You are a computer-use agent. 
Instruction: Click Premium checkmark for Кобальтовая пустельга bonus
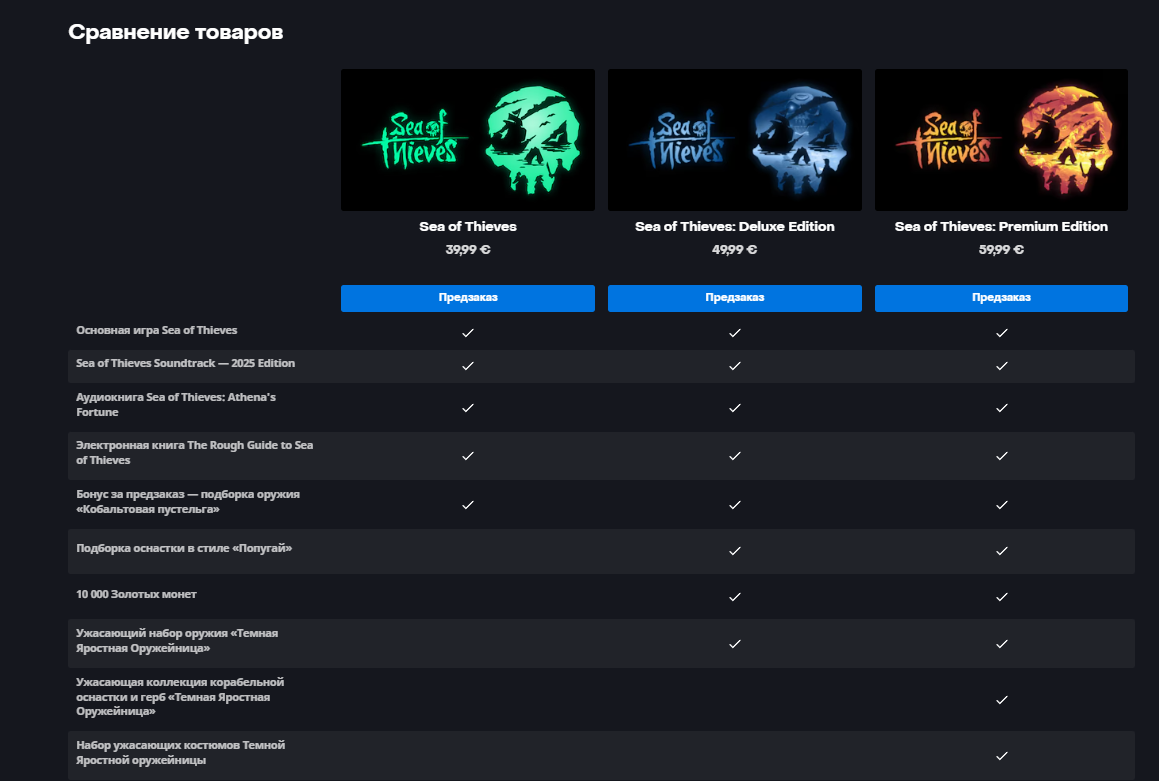coord(1002,505)
